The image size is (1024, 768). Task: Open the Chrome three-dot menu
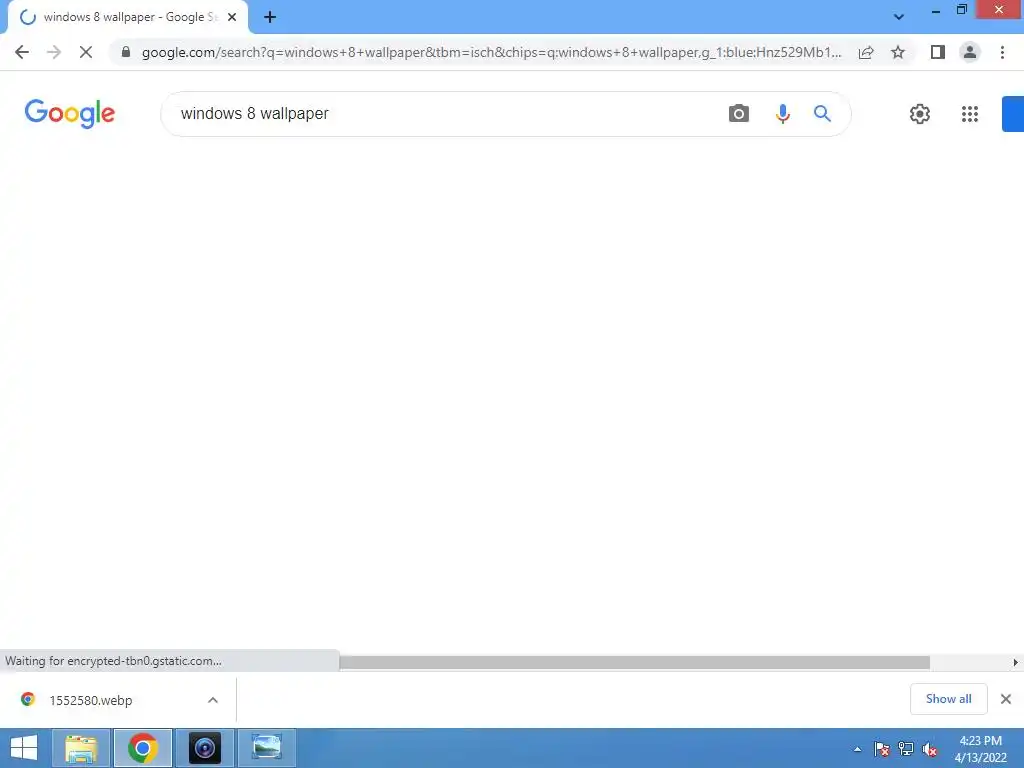1002,52
